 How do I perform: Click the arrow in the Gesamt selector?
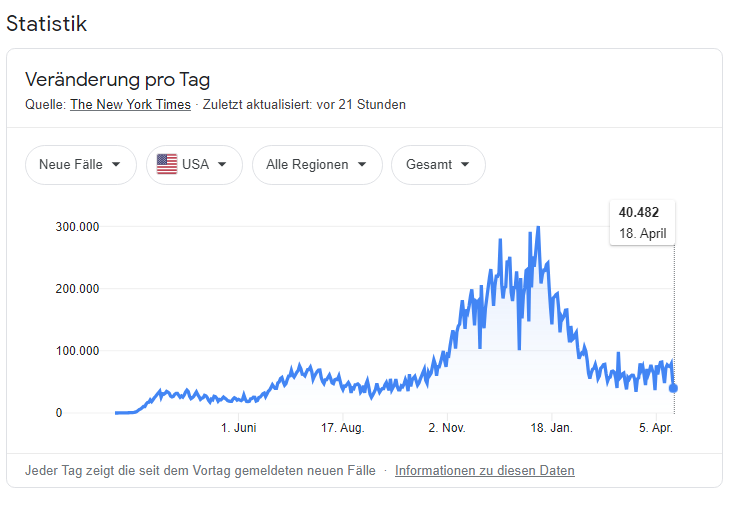pyautogui.click(x=466, y=165)
